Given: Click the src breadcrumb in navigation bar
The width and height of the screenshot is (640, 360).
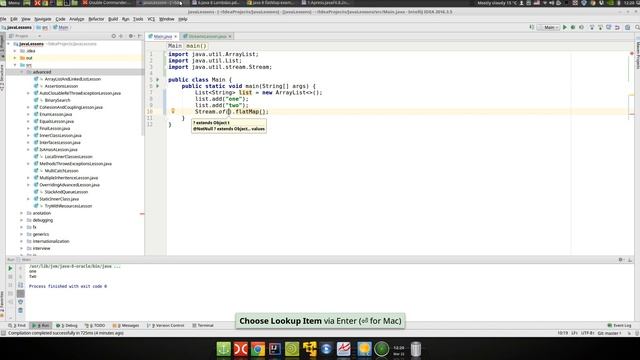Looking at the screenshot, I should pyautogui.click(x=42, y=27).
